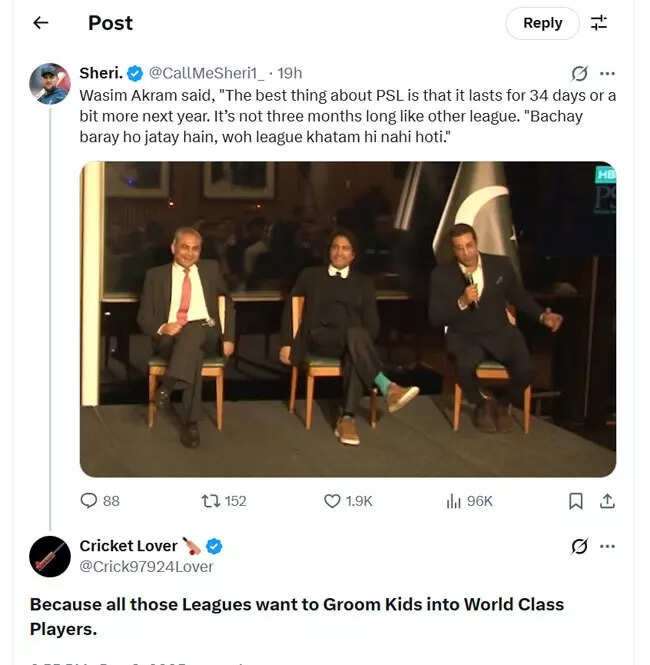Open Cricket Lover's profile avatar
Viewport: 650px width, 665px height.
50,556
